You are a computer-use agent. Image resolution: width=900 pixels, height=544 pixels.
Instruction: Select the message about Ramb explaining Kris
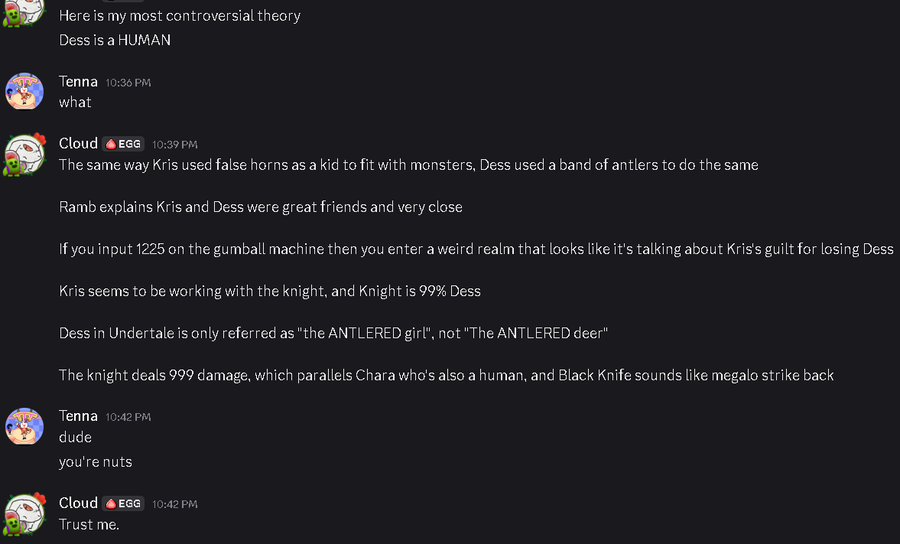(261, 207)
